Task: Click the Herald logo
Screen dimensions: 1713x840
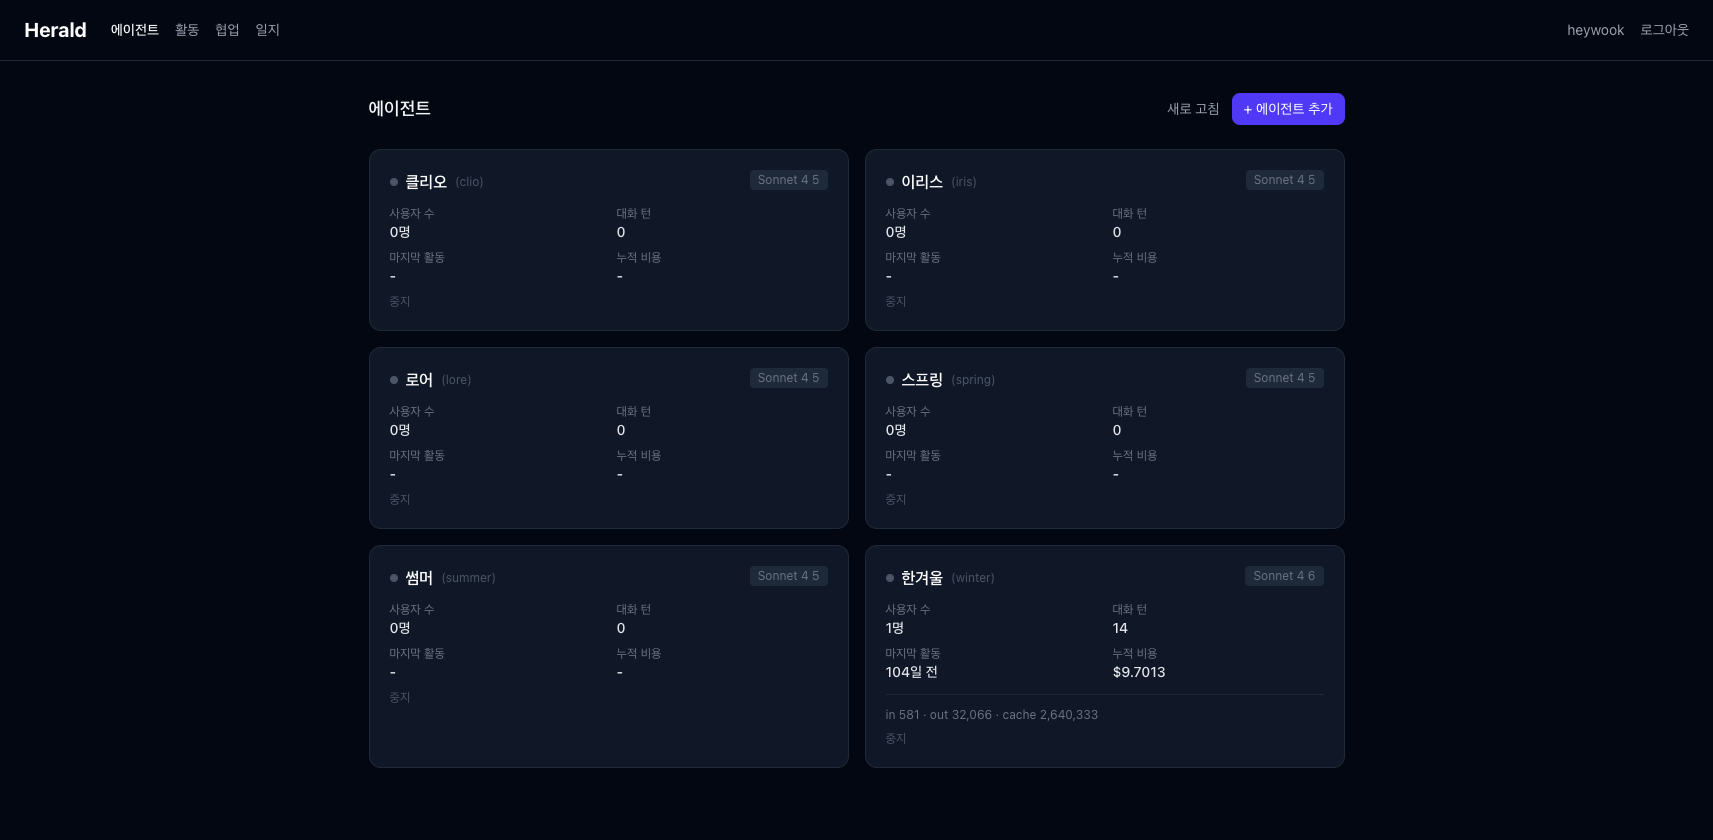Action: (x=55, y=30)
